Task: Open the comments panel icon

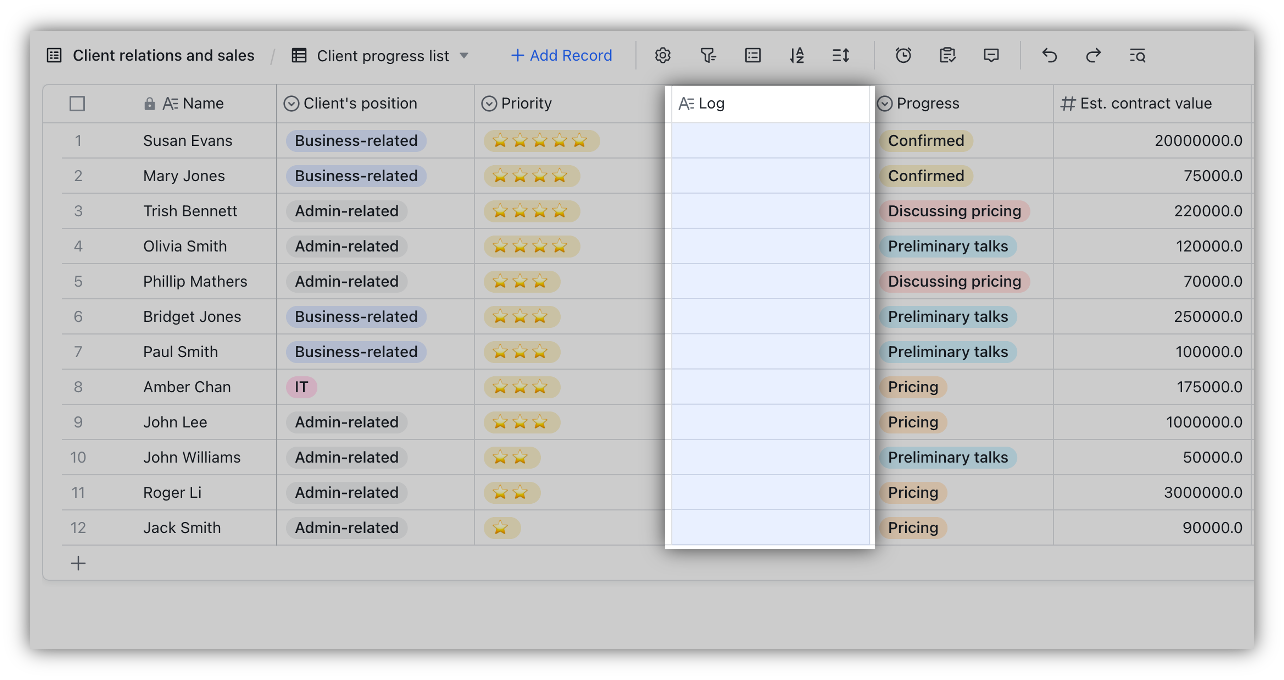Action: click(991, 55)
